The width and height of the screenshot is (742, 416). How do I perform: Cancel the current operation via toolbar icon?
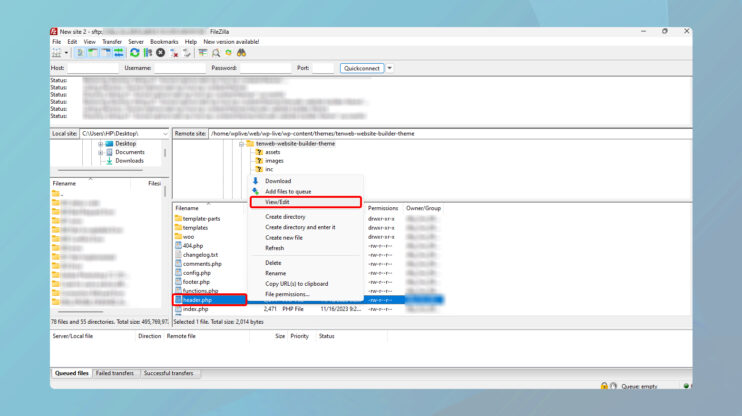[161, 52]
